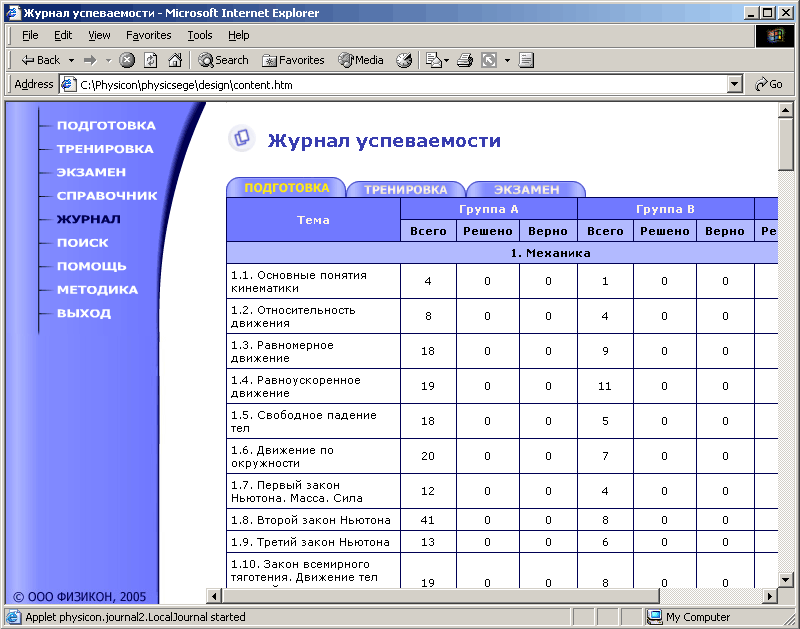Expand the Back button history dropdown
This screenshot has height=629, width=800.
[x=70, y=60]
